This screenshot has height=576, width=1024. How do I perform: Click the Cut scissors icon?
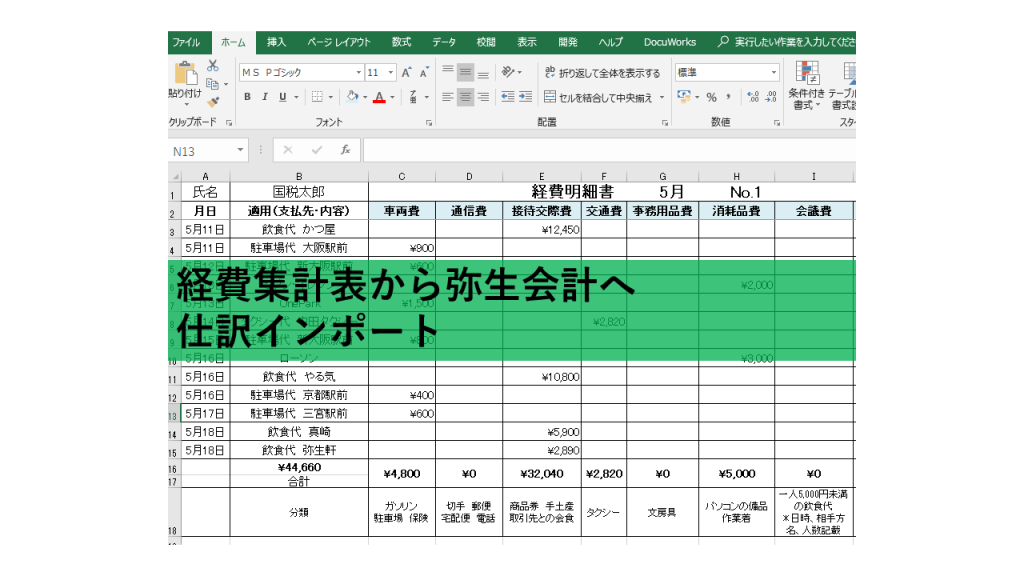(x=213, y=66)
